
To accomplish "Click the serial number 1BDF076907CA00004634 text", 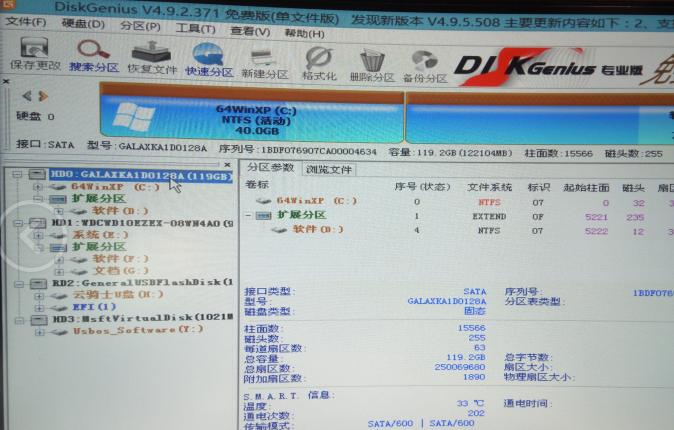I will (x=319, y=151).
